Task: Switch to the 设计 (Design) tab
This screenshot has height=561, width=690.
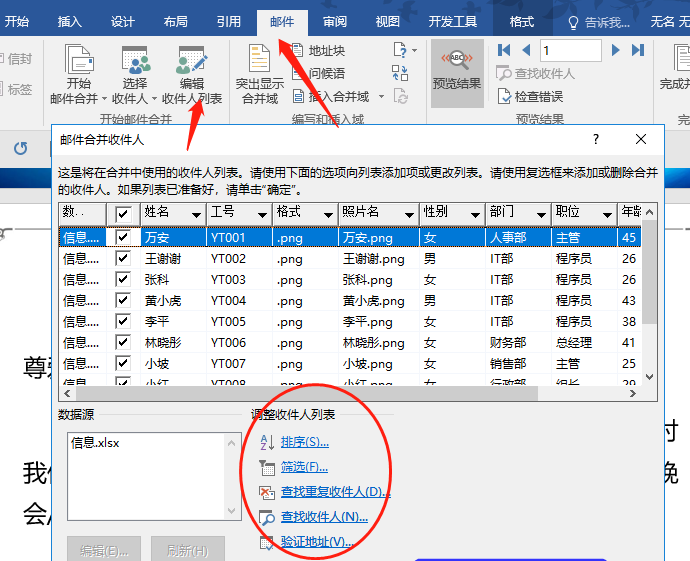Action: [x=122, y=22]
